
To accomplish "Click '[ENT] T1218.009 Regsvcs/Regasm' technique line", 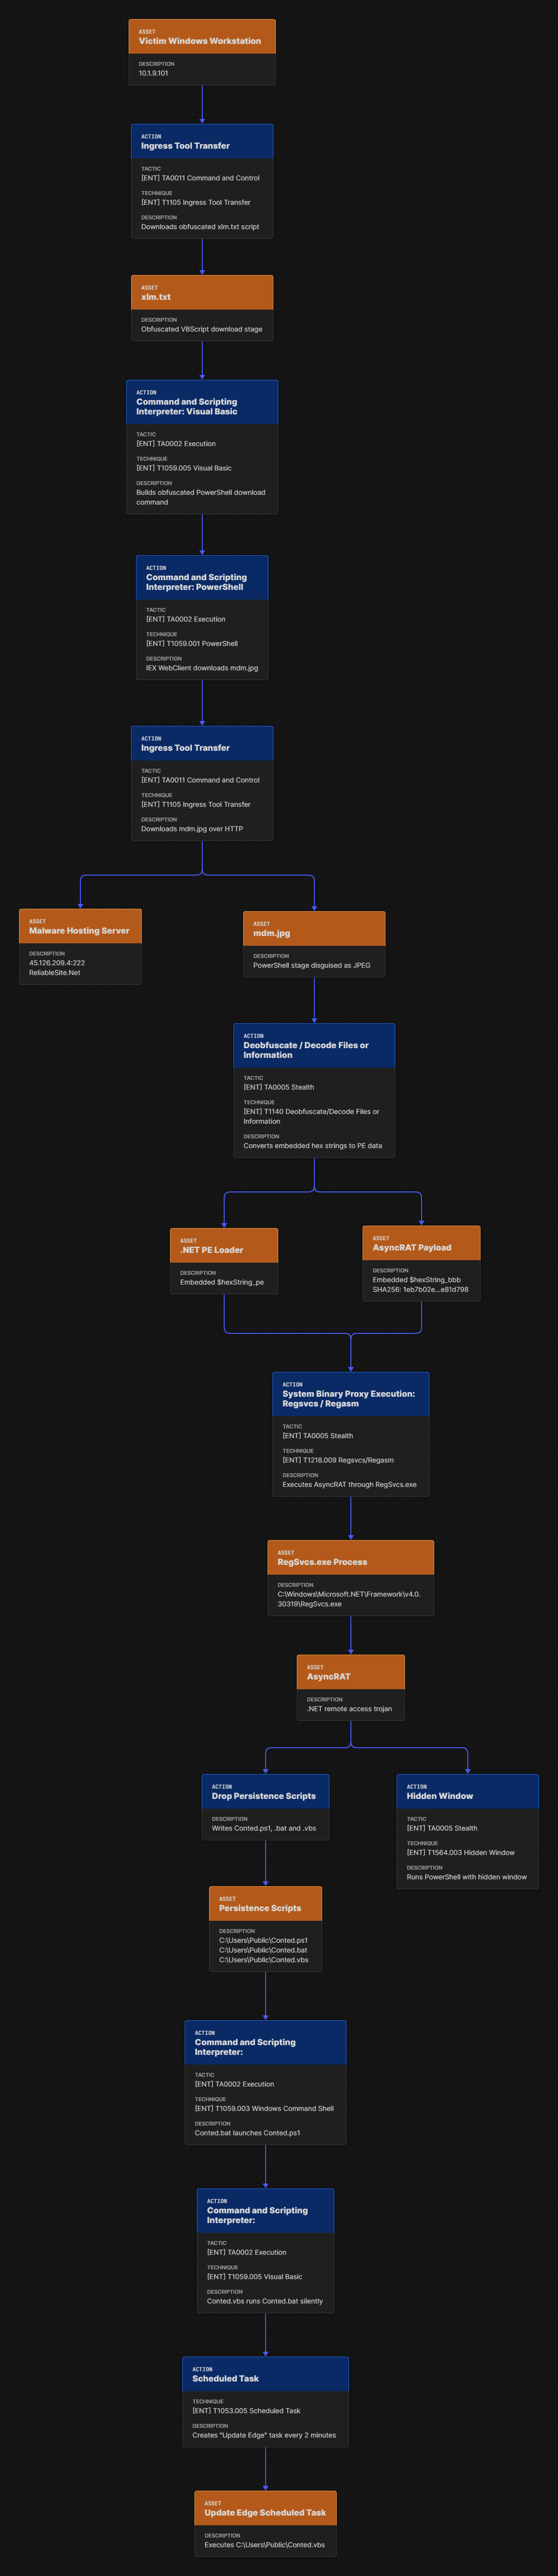I will pos(338,1460).
